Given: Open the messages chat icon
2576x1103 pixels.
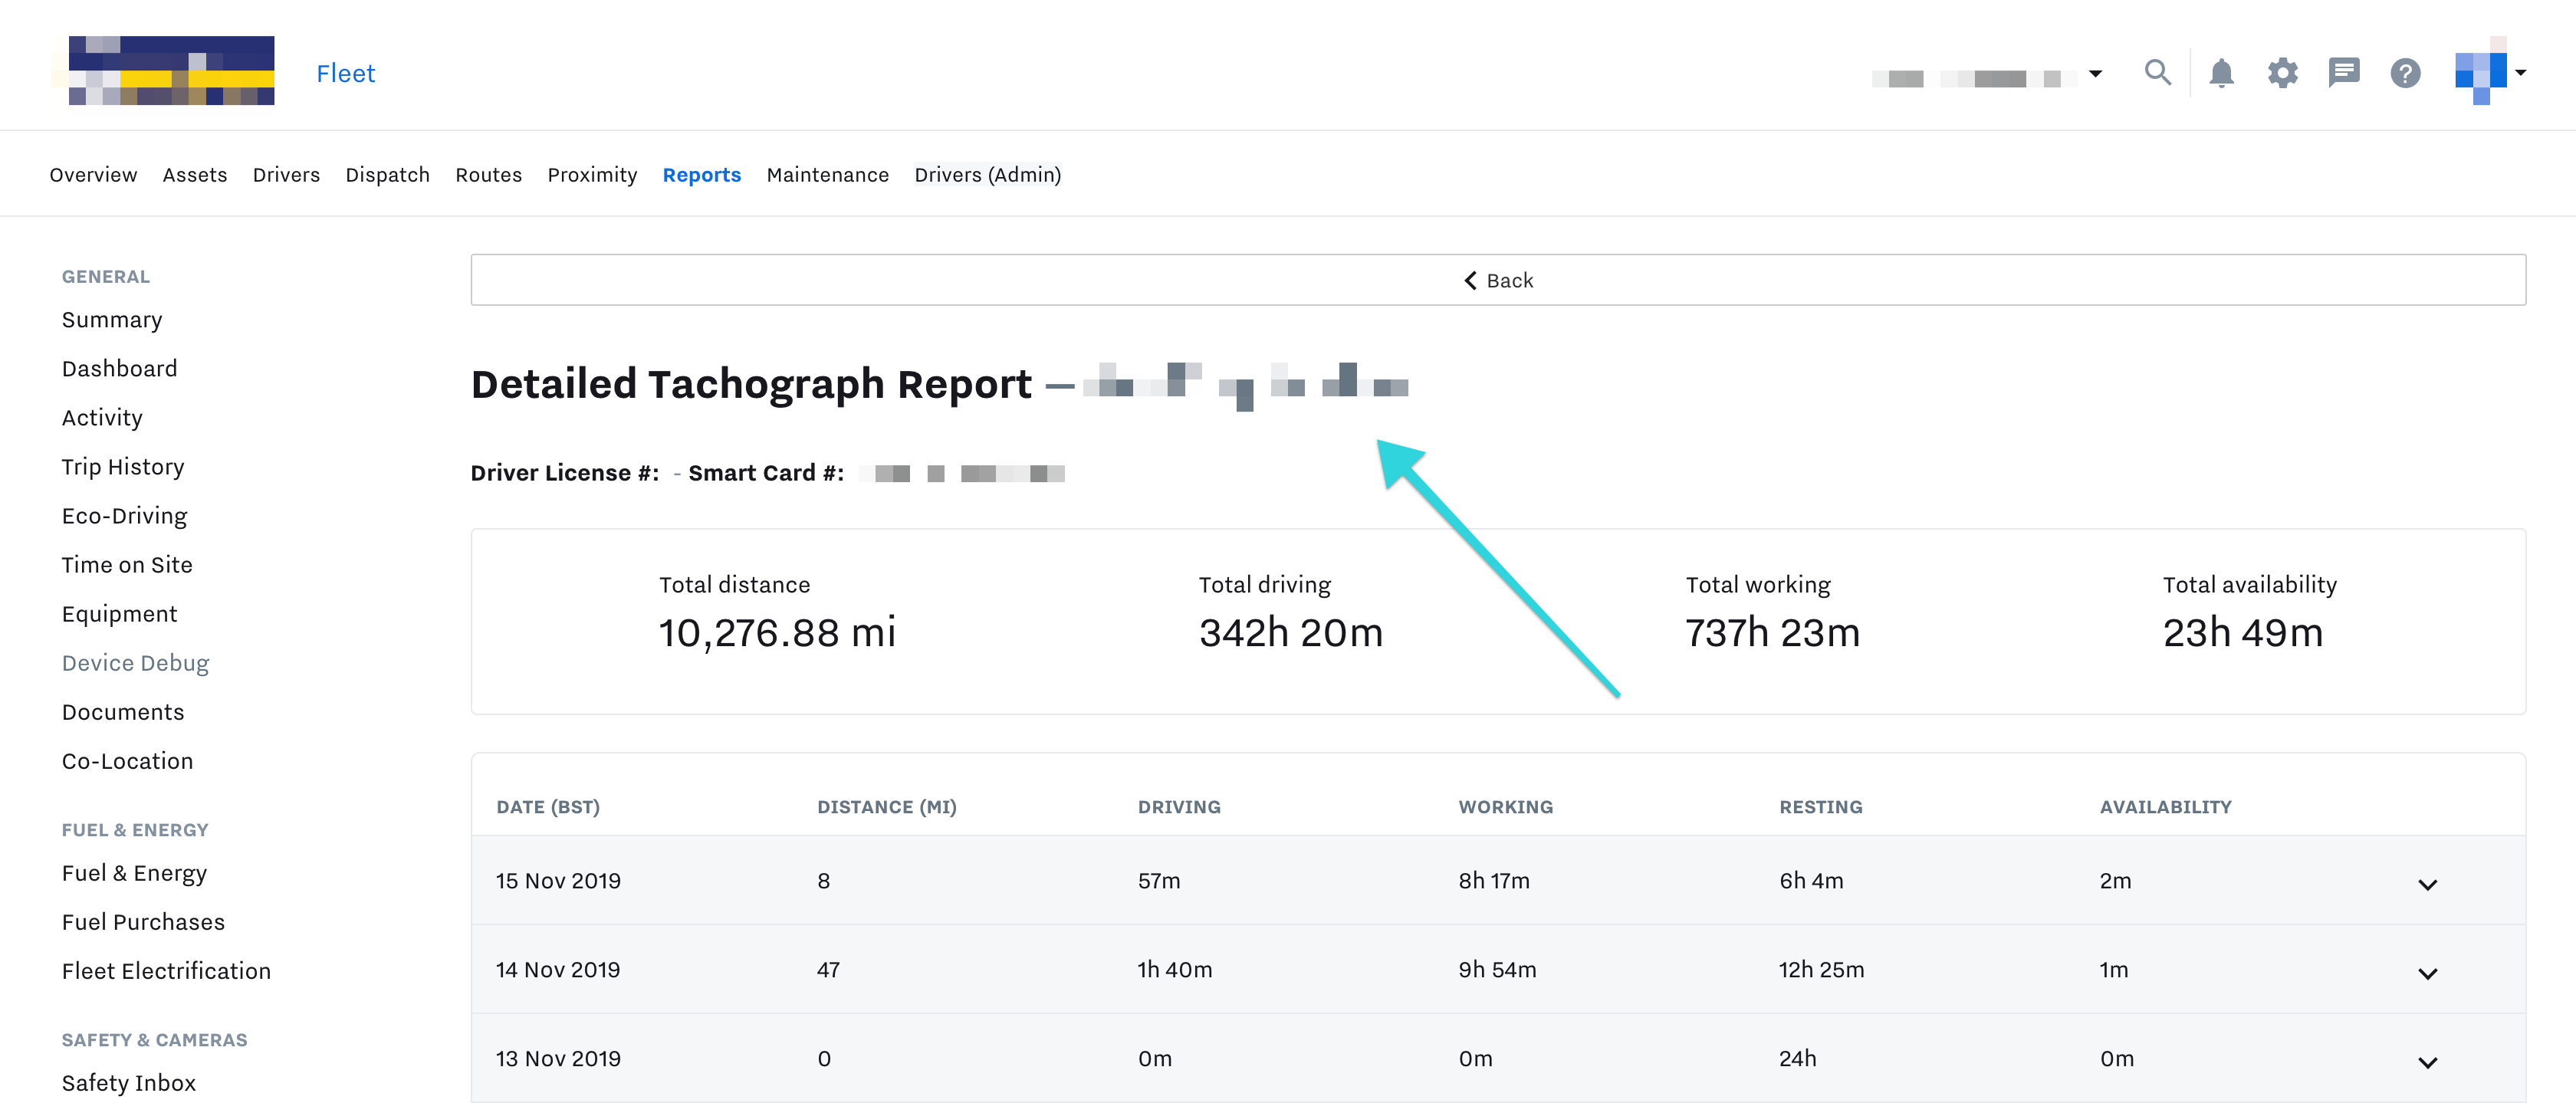Looking at the screenshot, I should [x=2343, y=73].
